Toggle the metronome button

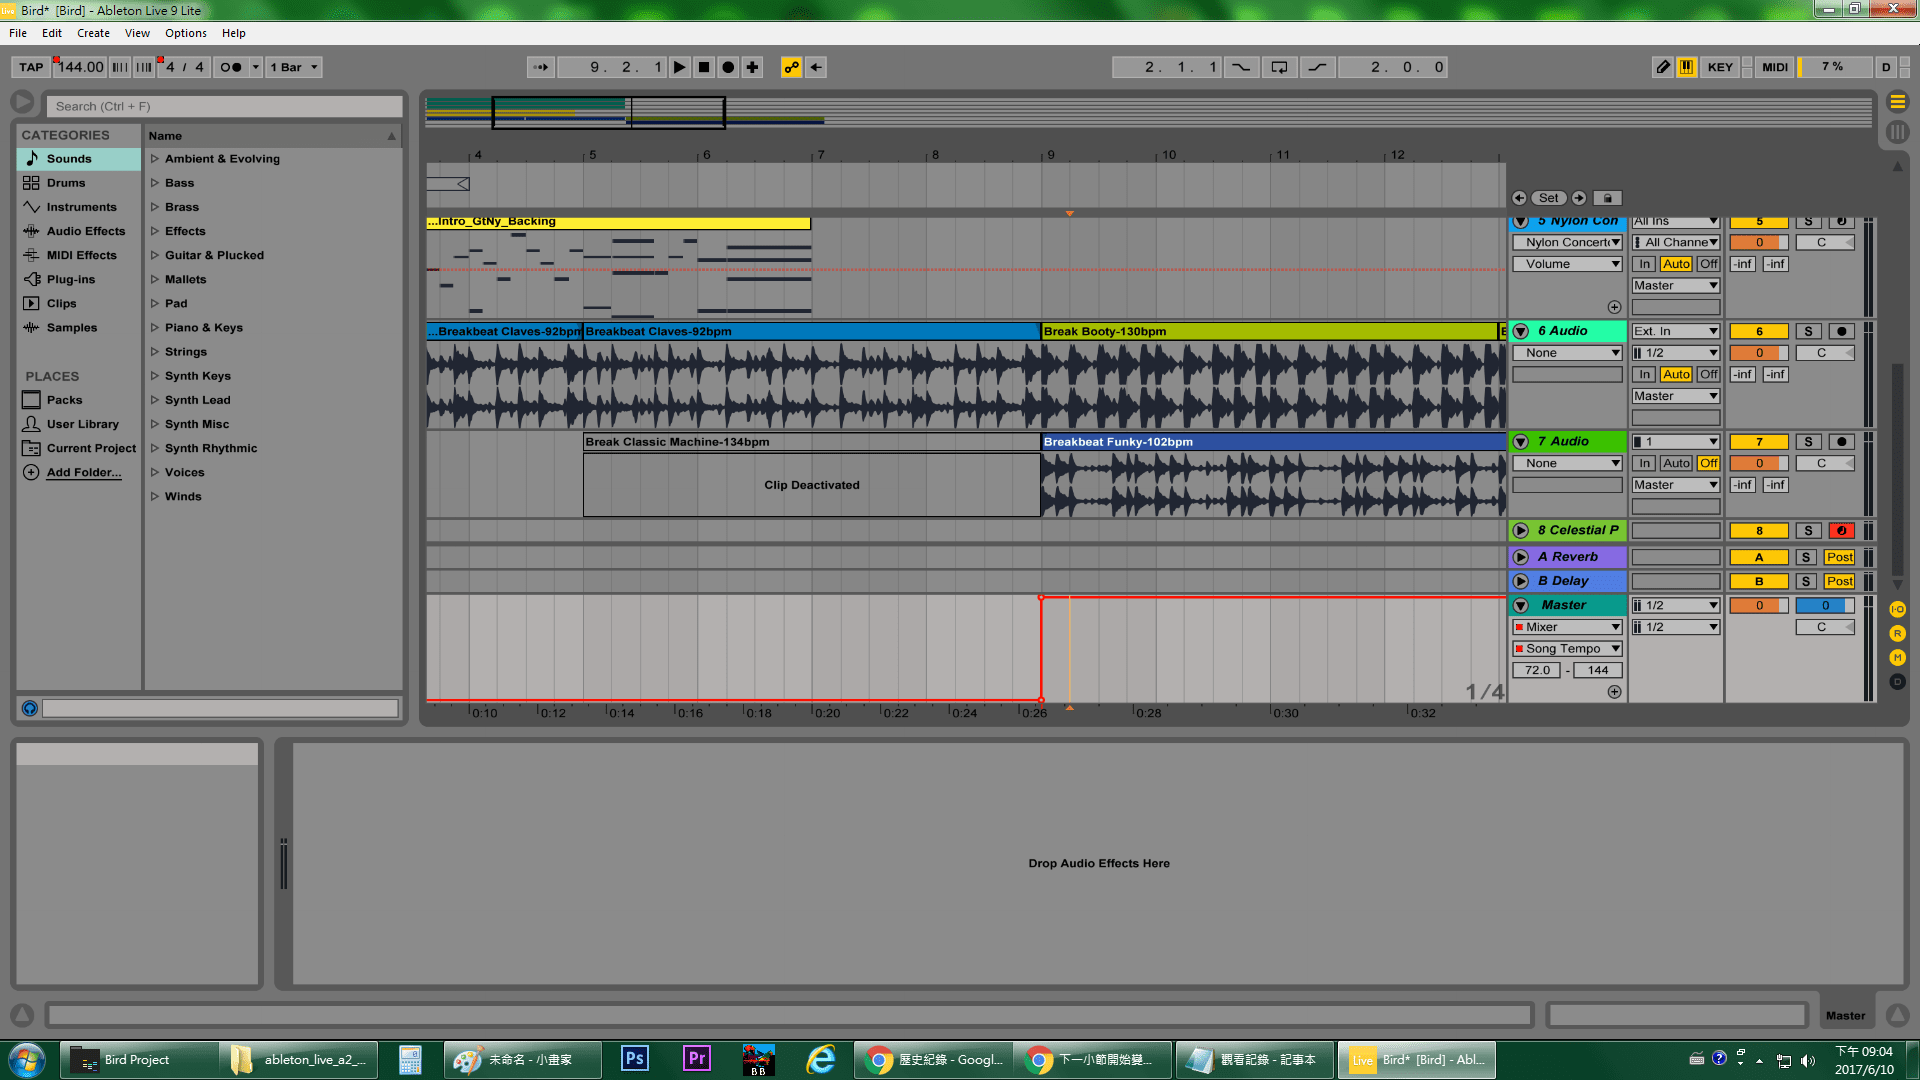coord(231,67)
